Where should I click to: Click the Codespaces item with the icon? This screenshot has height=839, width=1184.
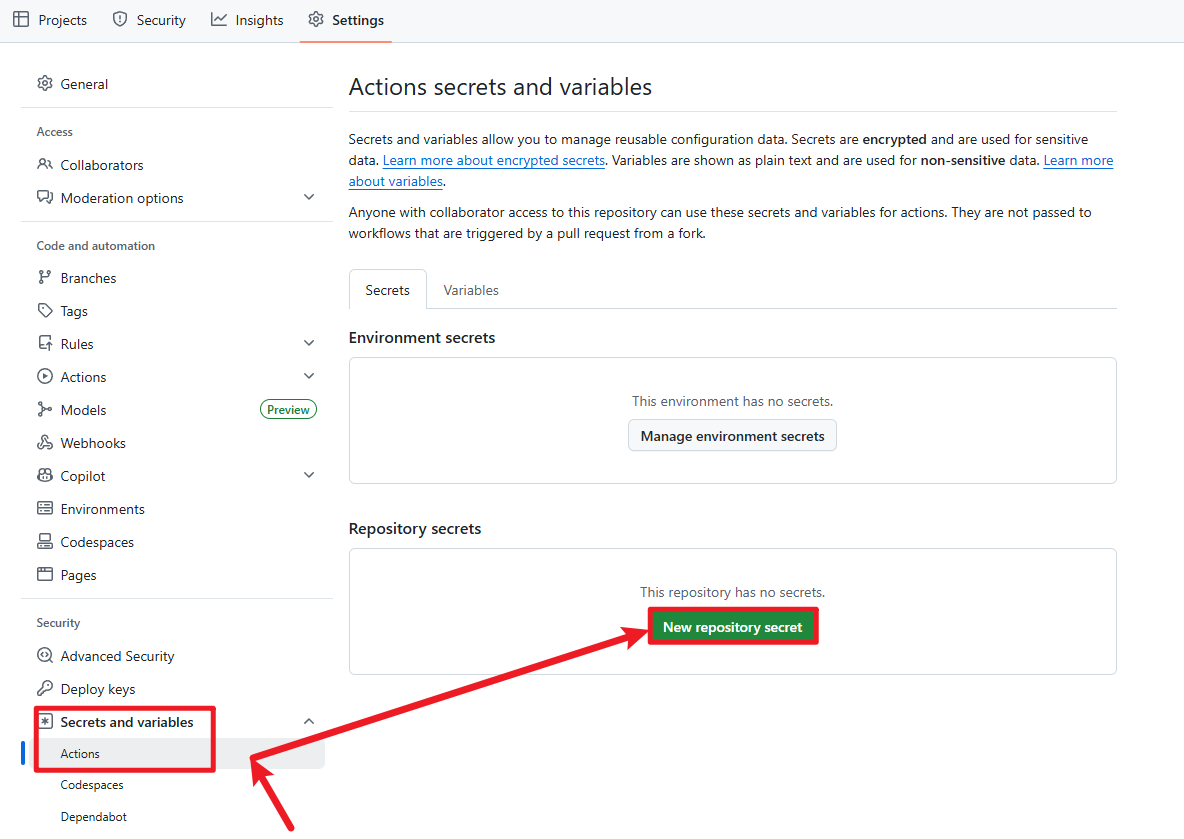pos(177,542)
